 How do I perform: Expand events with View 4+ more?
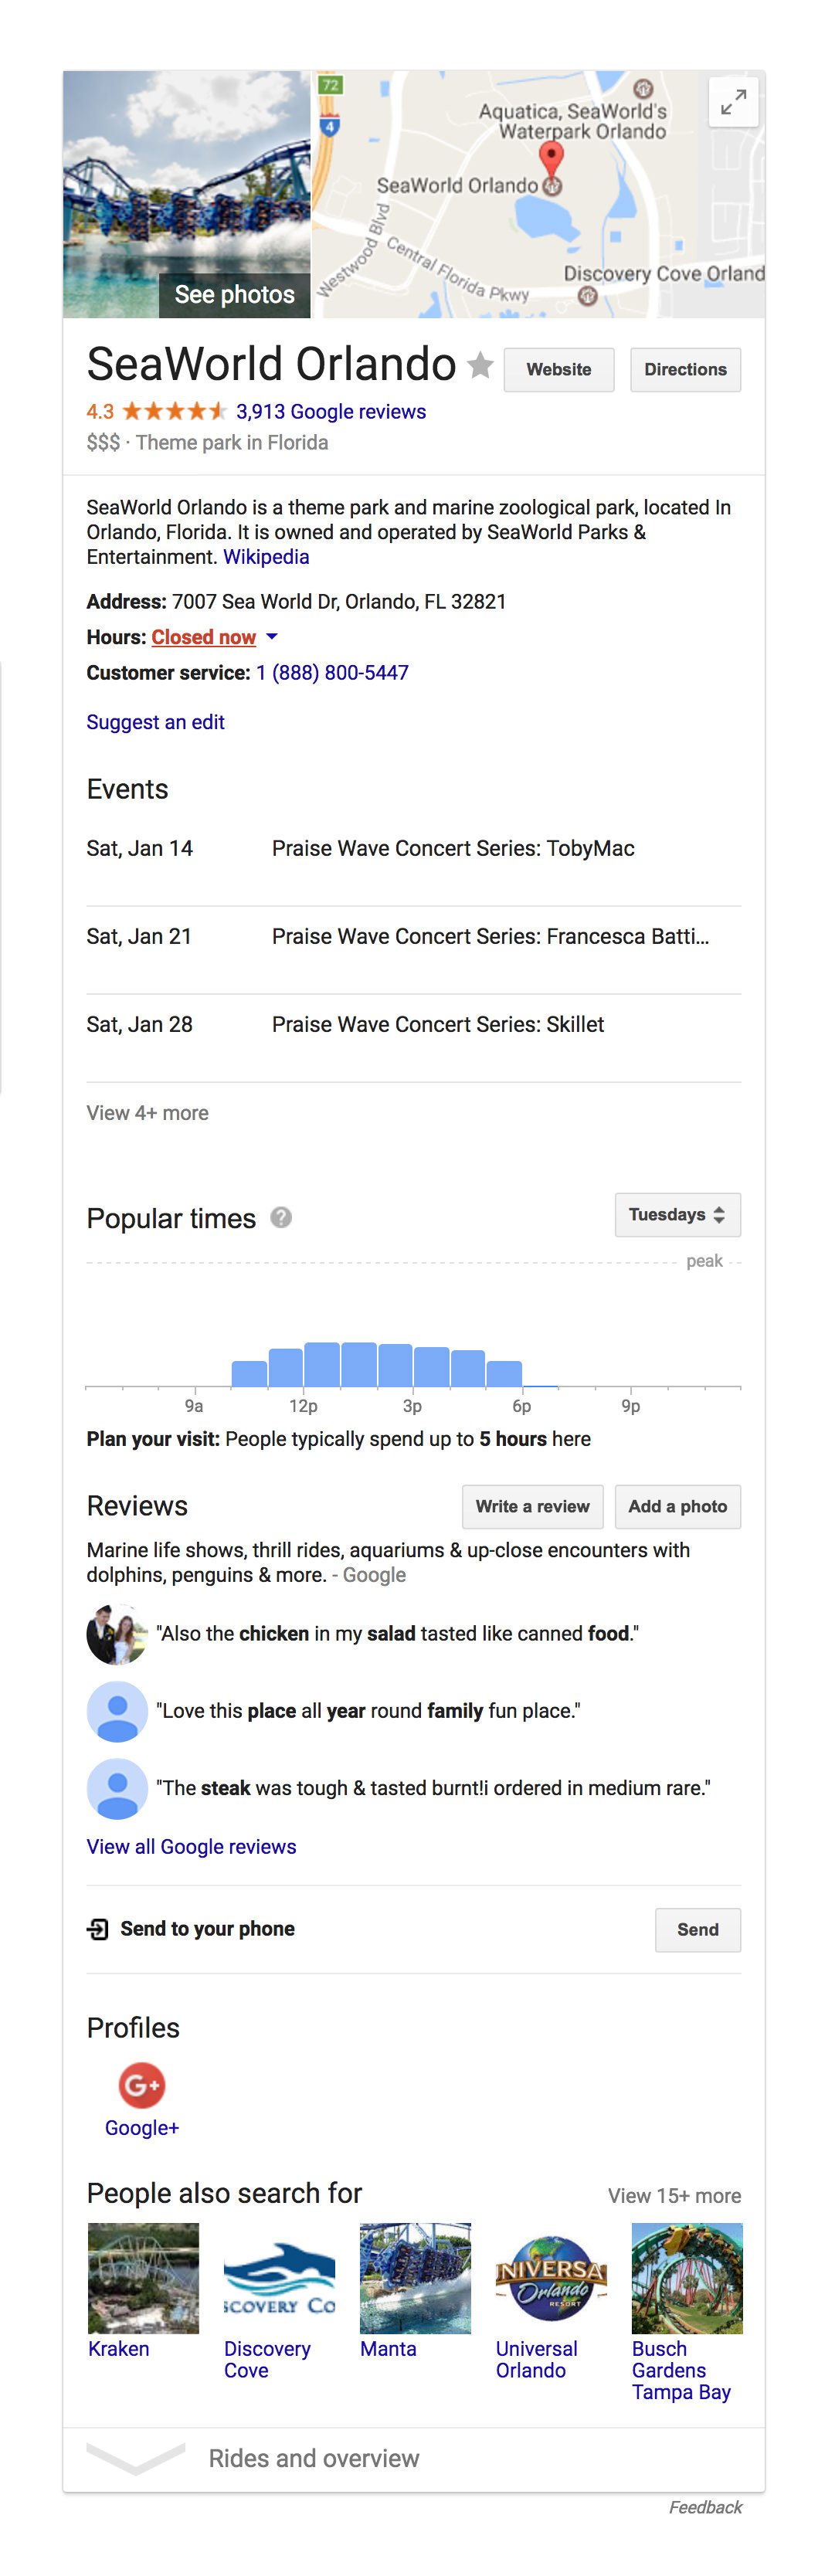[148, 1113]
